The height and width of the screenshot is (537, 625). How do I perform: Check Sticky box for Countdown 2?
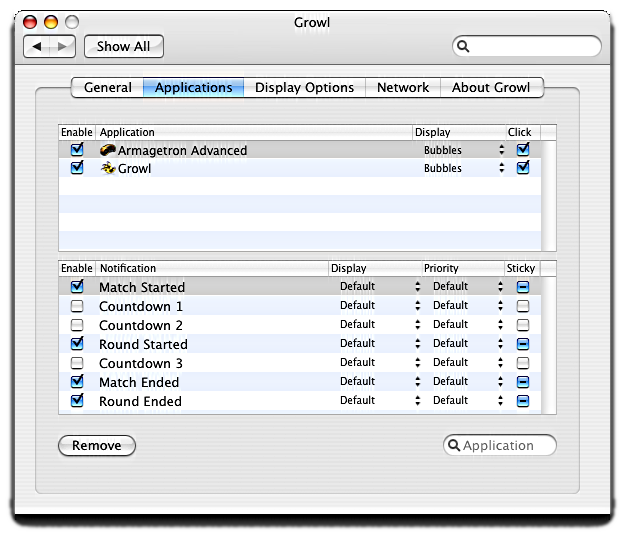[523, 325]
